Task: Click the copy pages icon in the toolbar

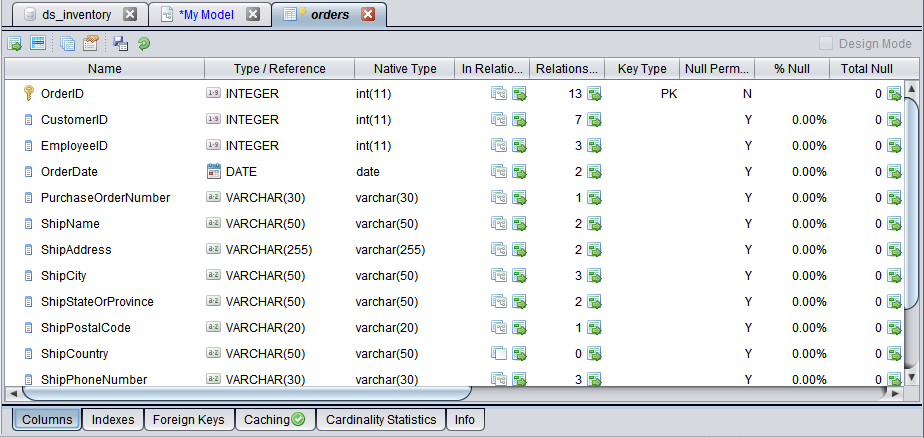Action: [68, 43]
